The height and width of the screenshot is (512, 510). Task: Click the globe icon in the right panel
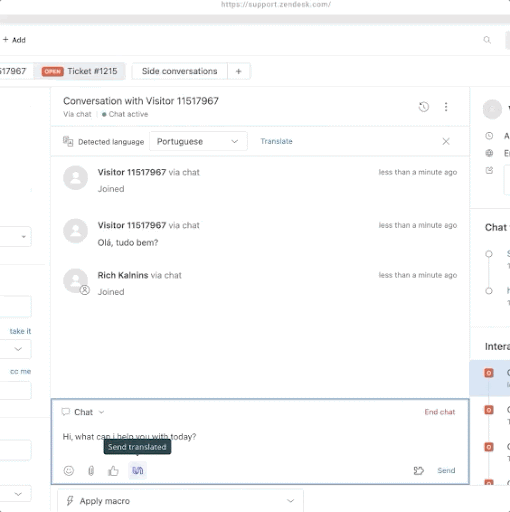point(489,153)
